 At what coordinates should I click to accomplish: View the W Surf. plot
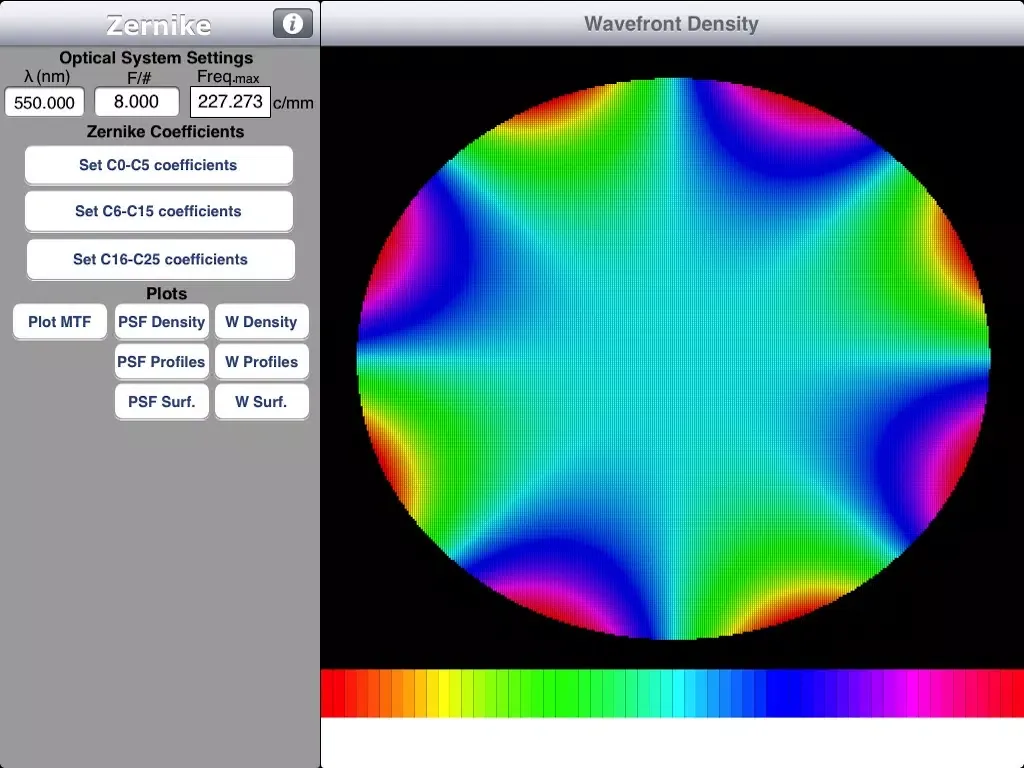(x=261, y=401)
